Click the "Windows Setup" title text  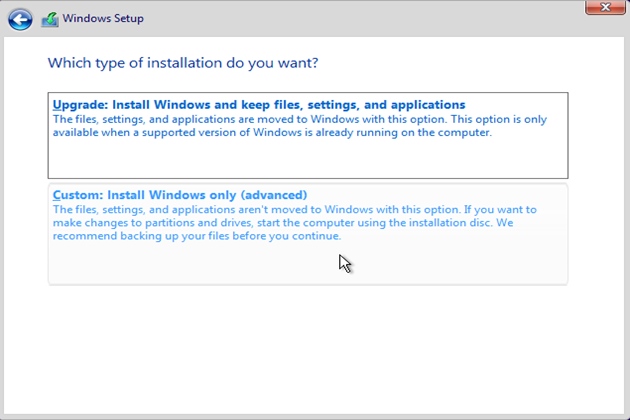point(103,18)
